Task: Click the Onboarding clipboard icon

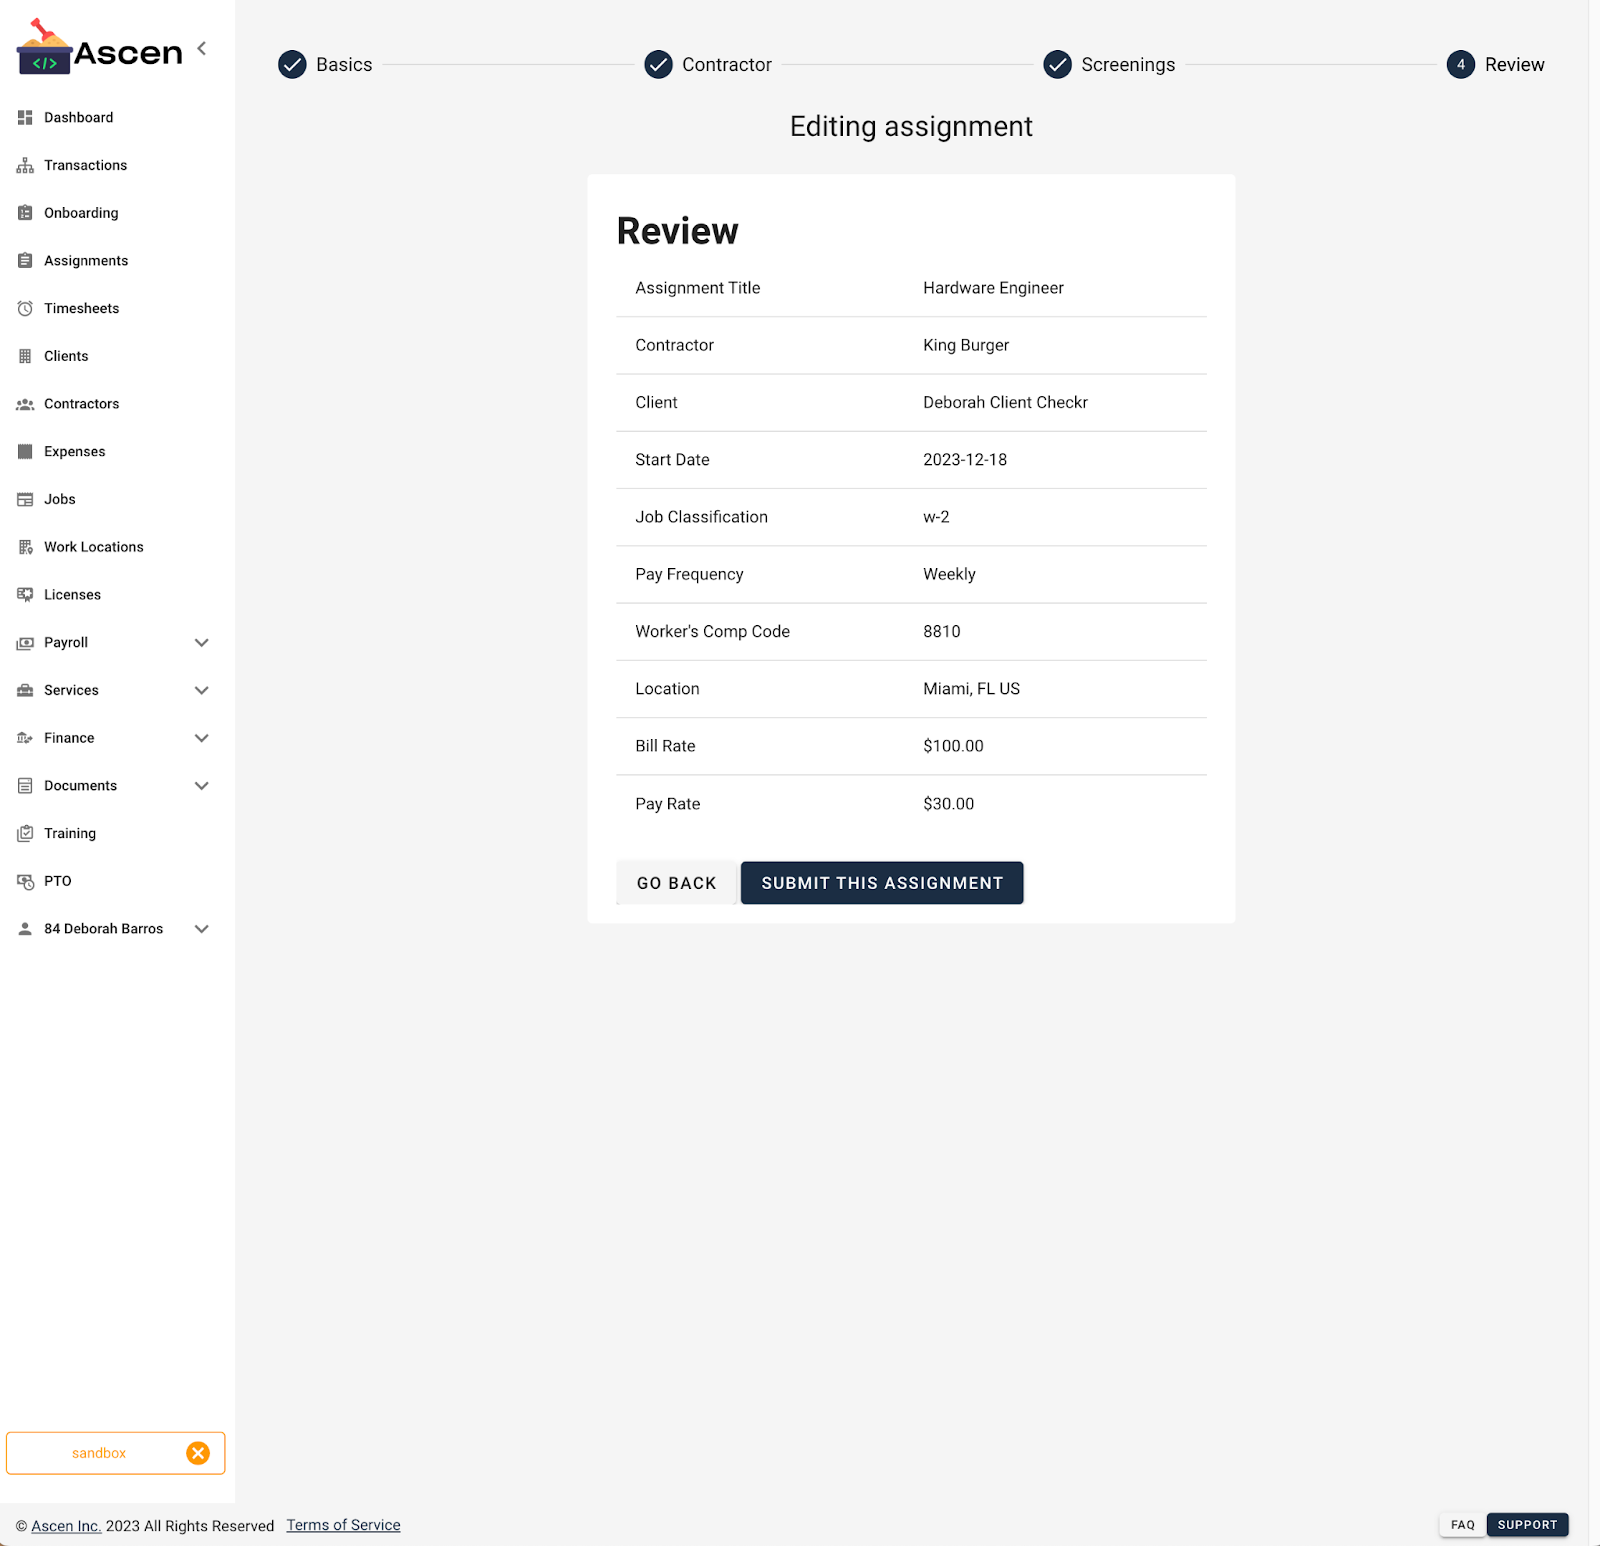Action: pyautogui.click(x=25, y=213)
